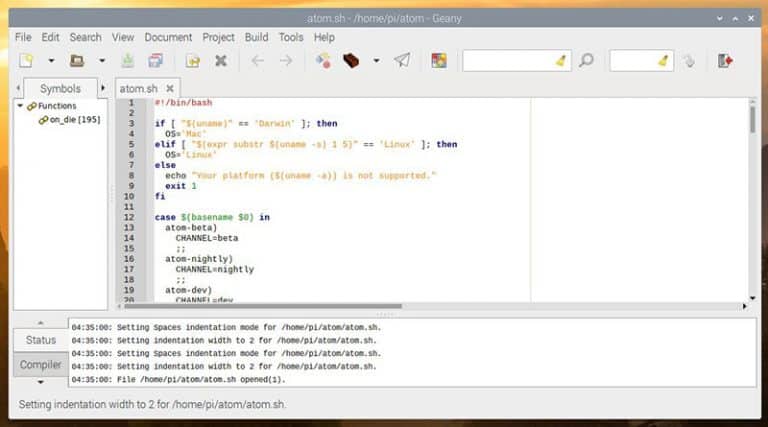The image size is (768, 427).
Task: Click status bar indentation width message
Action: (x=152, y=404)
